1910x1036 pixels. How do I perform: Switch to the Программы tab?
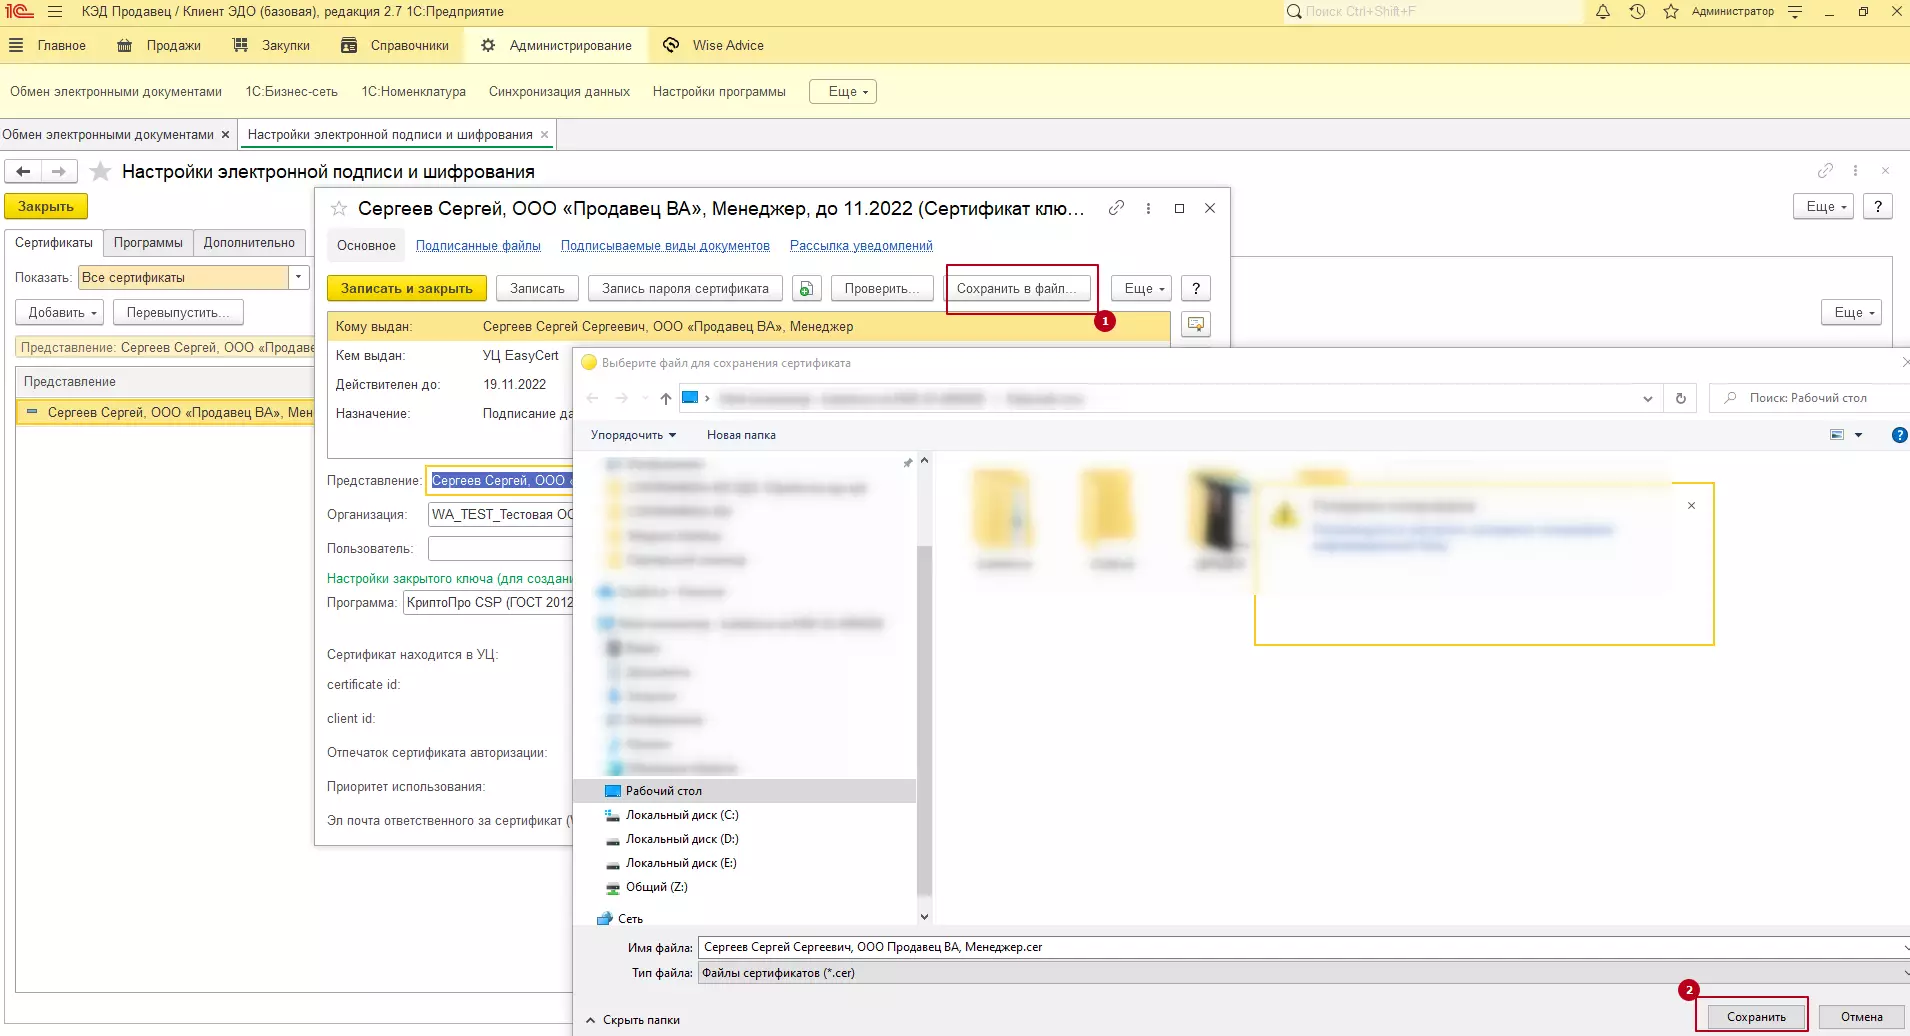point(148,243)
